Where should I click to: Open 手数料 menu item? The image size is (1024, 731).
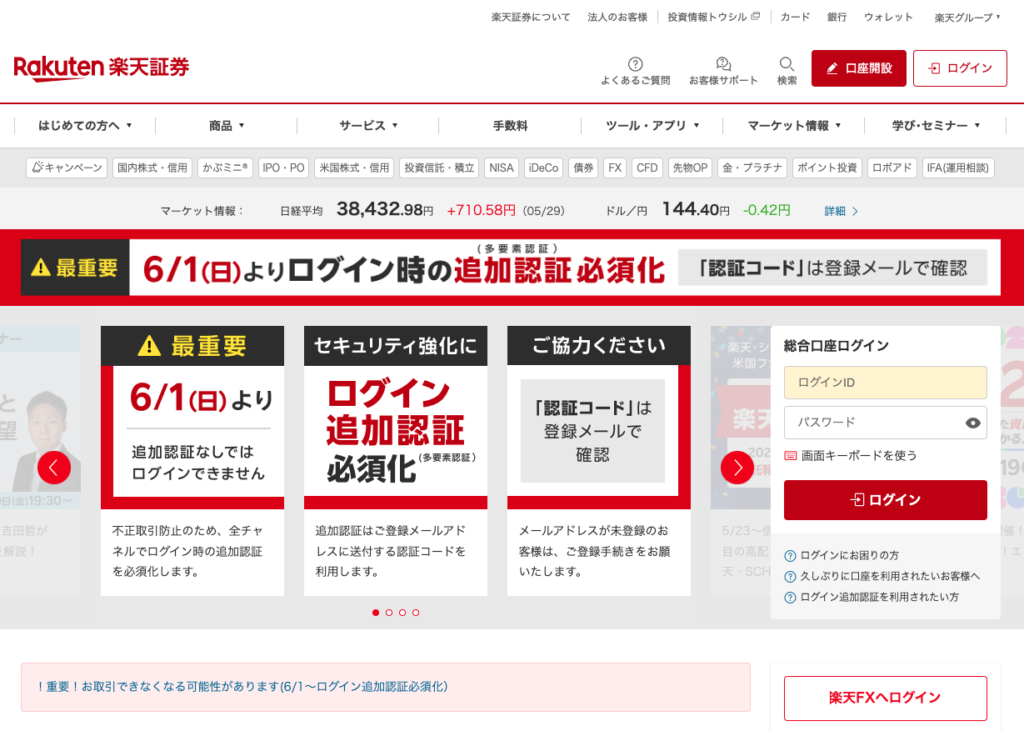[x=510, y=125]
